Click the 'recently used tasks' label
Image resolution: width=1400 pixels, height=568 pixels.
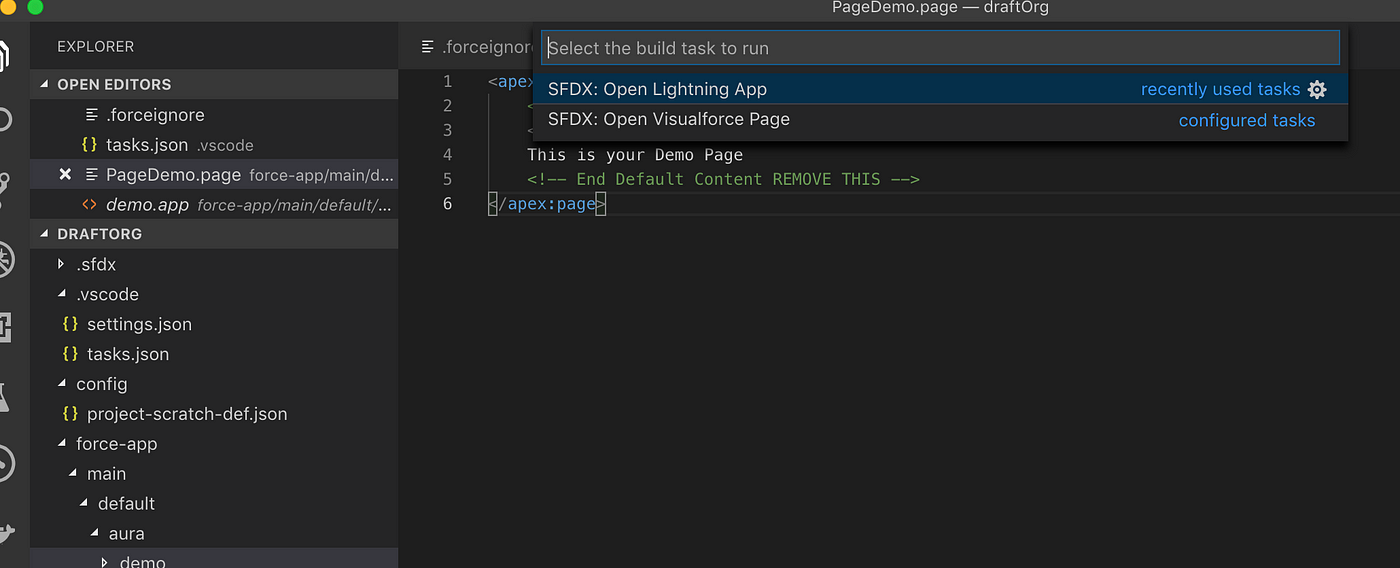1220,89
